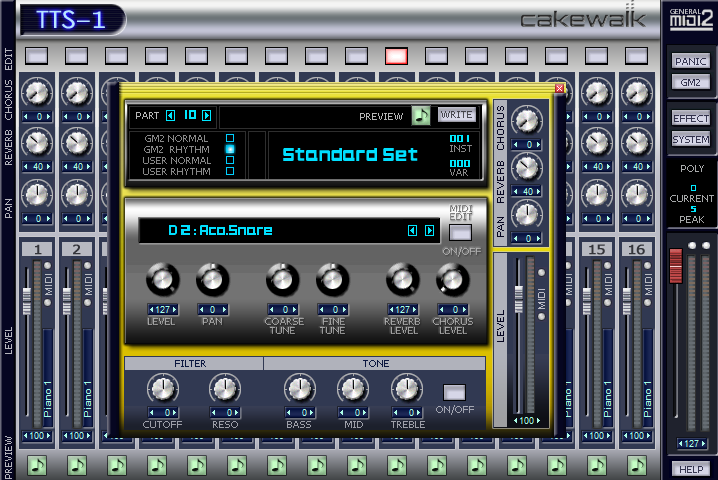Click the master volume fader handle
Image resolution: width=718 pixels, height=480 pixels.
coord(676,266)
